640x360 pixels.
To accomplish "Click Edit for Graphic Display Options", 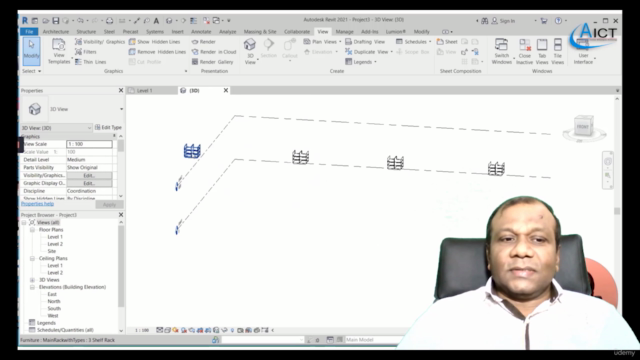I will click(89, 183).
